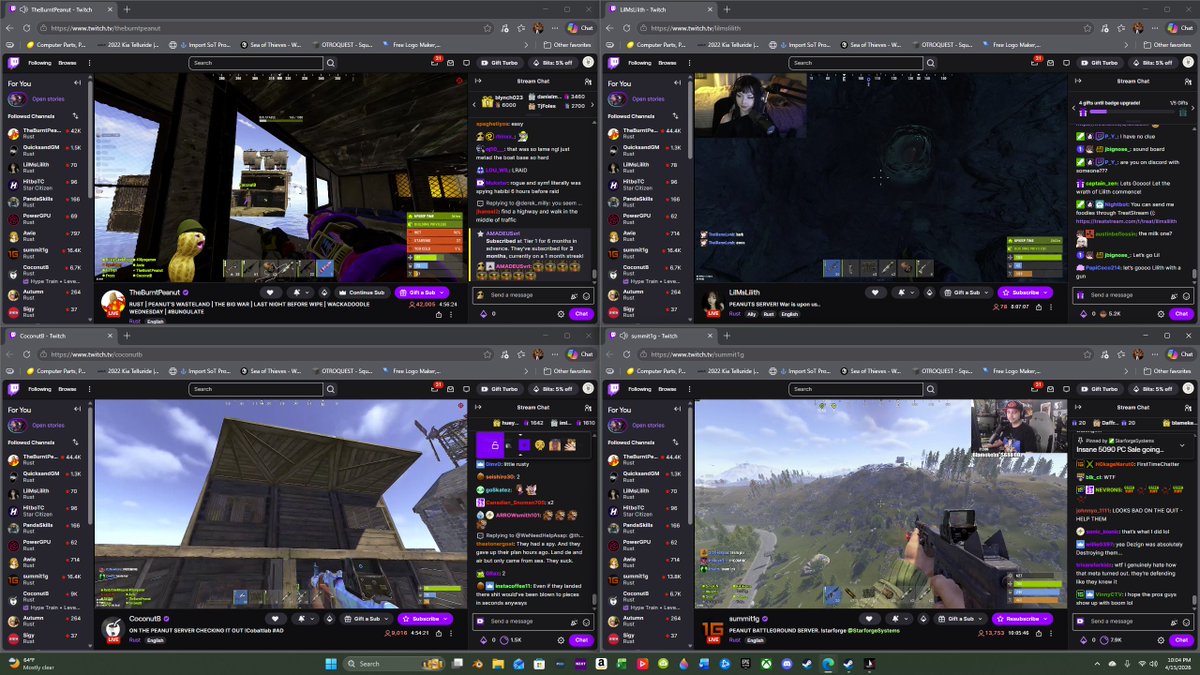The height and width of the screenshot is (675, 1200).
Task: Open community users list in summit1g chat
Action: [1186, 407]
